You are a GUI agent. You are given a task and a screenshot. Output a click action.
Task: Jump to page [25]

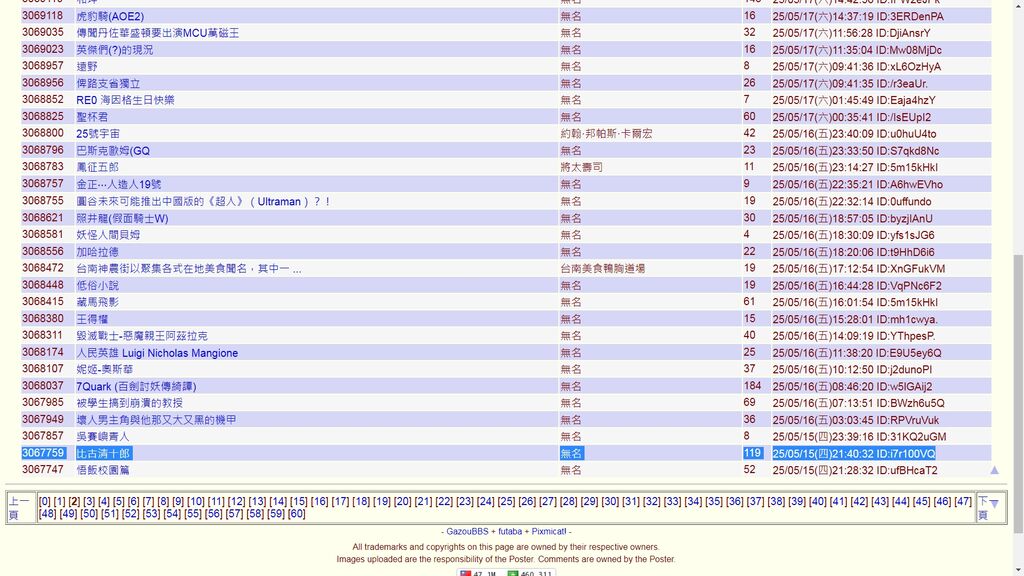(506, 502)
